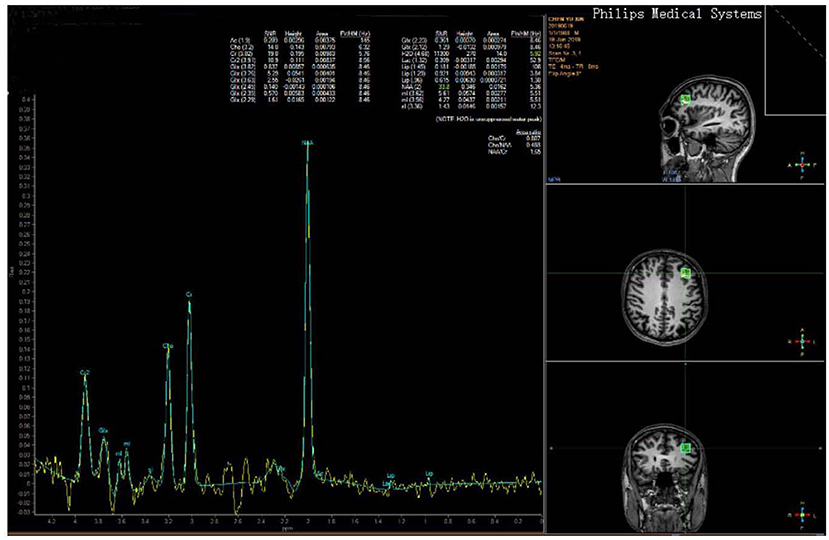Click the Cho peak label on spectrum
829x540 pixels.
(168, 346)
